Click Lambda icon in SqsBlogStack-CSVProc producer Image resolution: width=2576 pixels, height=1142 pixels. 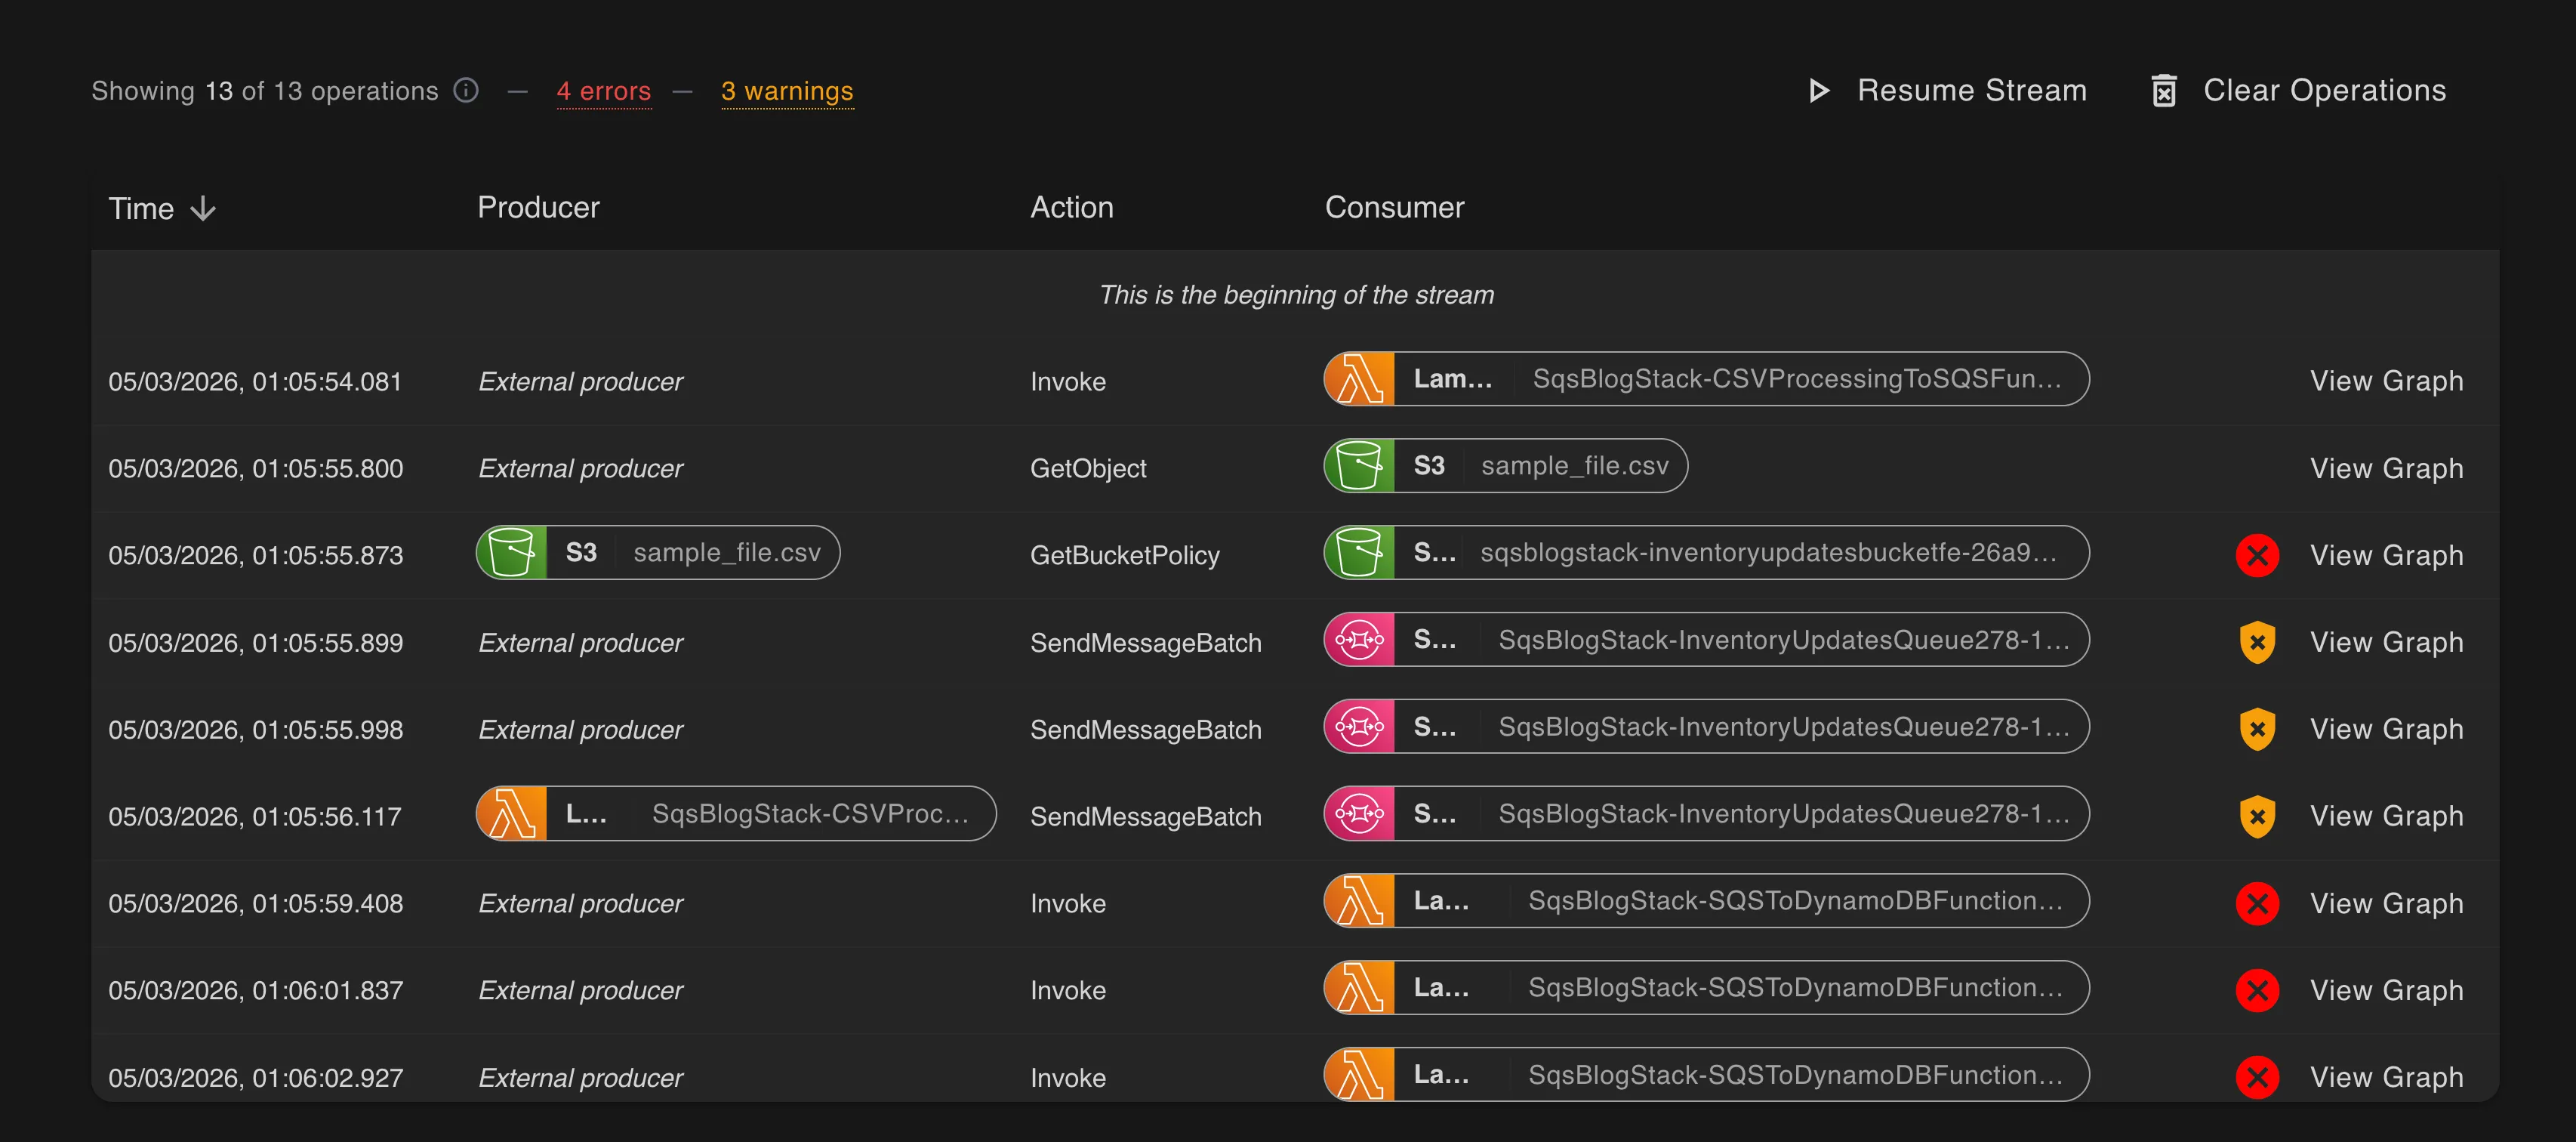pos(512,814)
